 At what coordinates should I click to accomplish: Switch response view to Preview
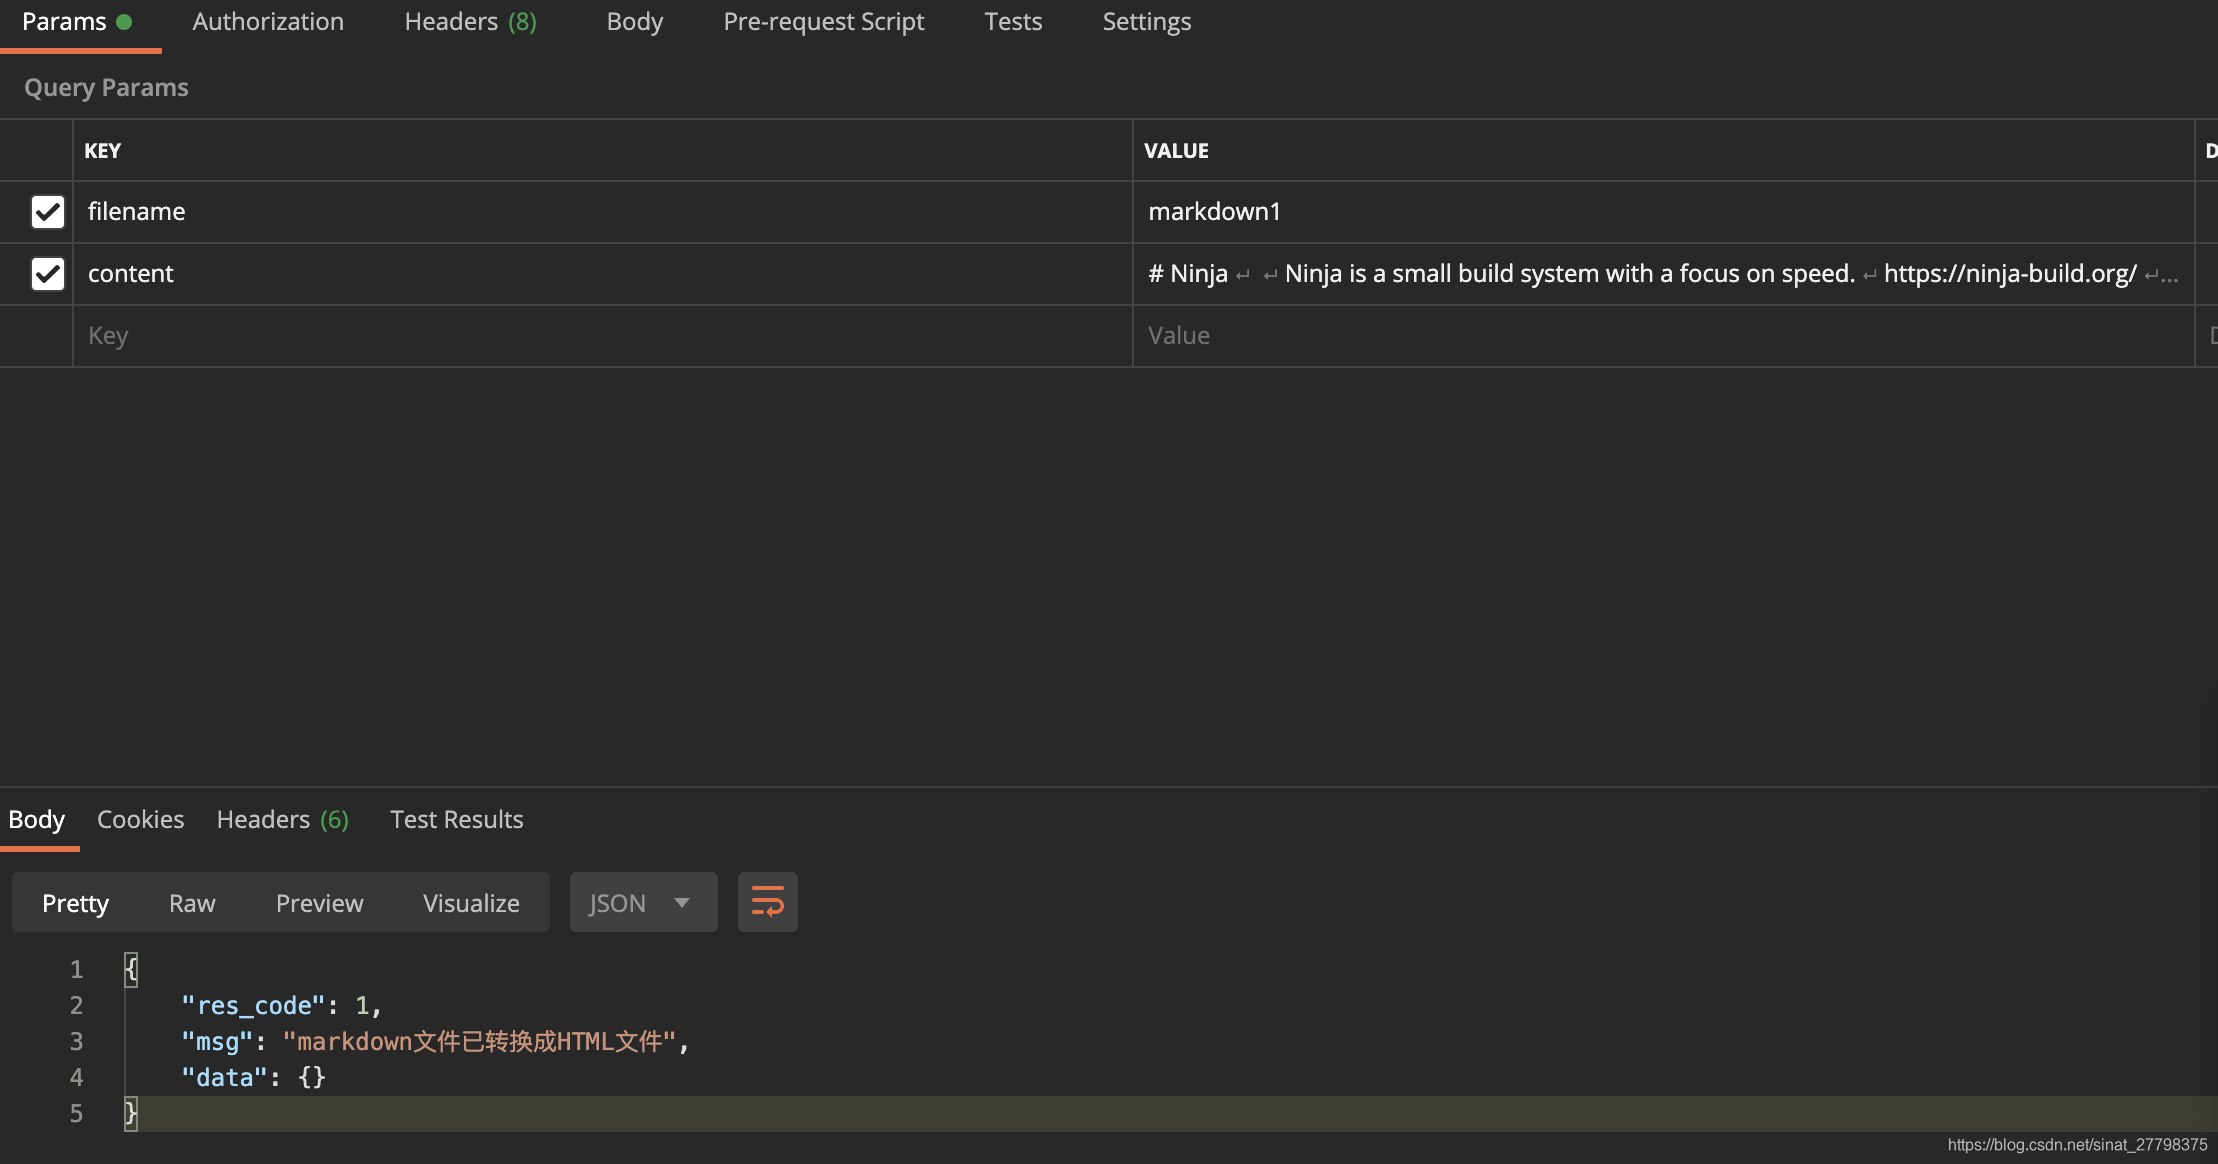pyautogui.click(x=319, y=903)
